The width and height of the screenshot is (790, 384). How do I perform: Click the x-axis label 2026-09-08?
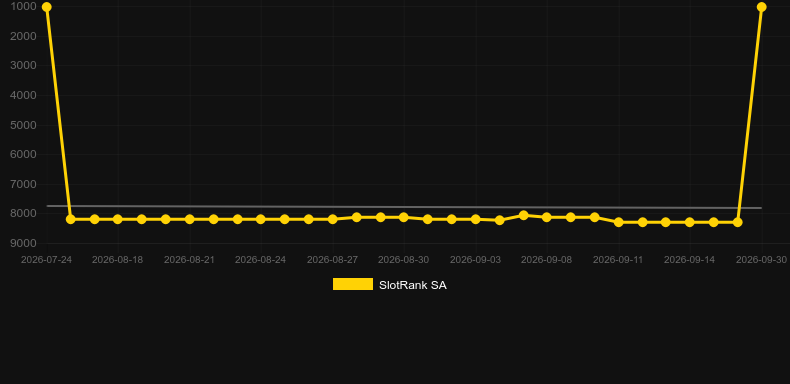pyautogui.click(x=547, y=260)
